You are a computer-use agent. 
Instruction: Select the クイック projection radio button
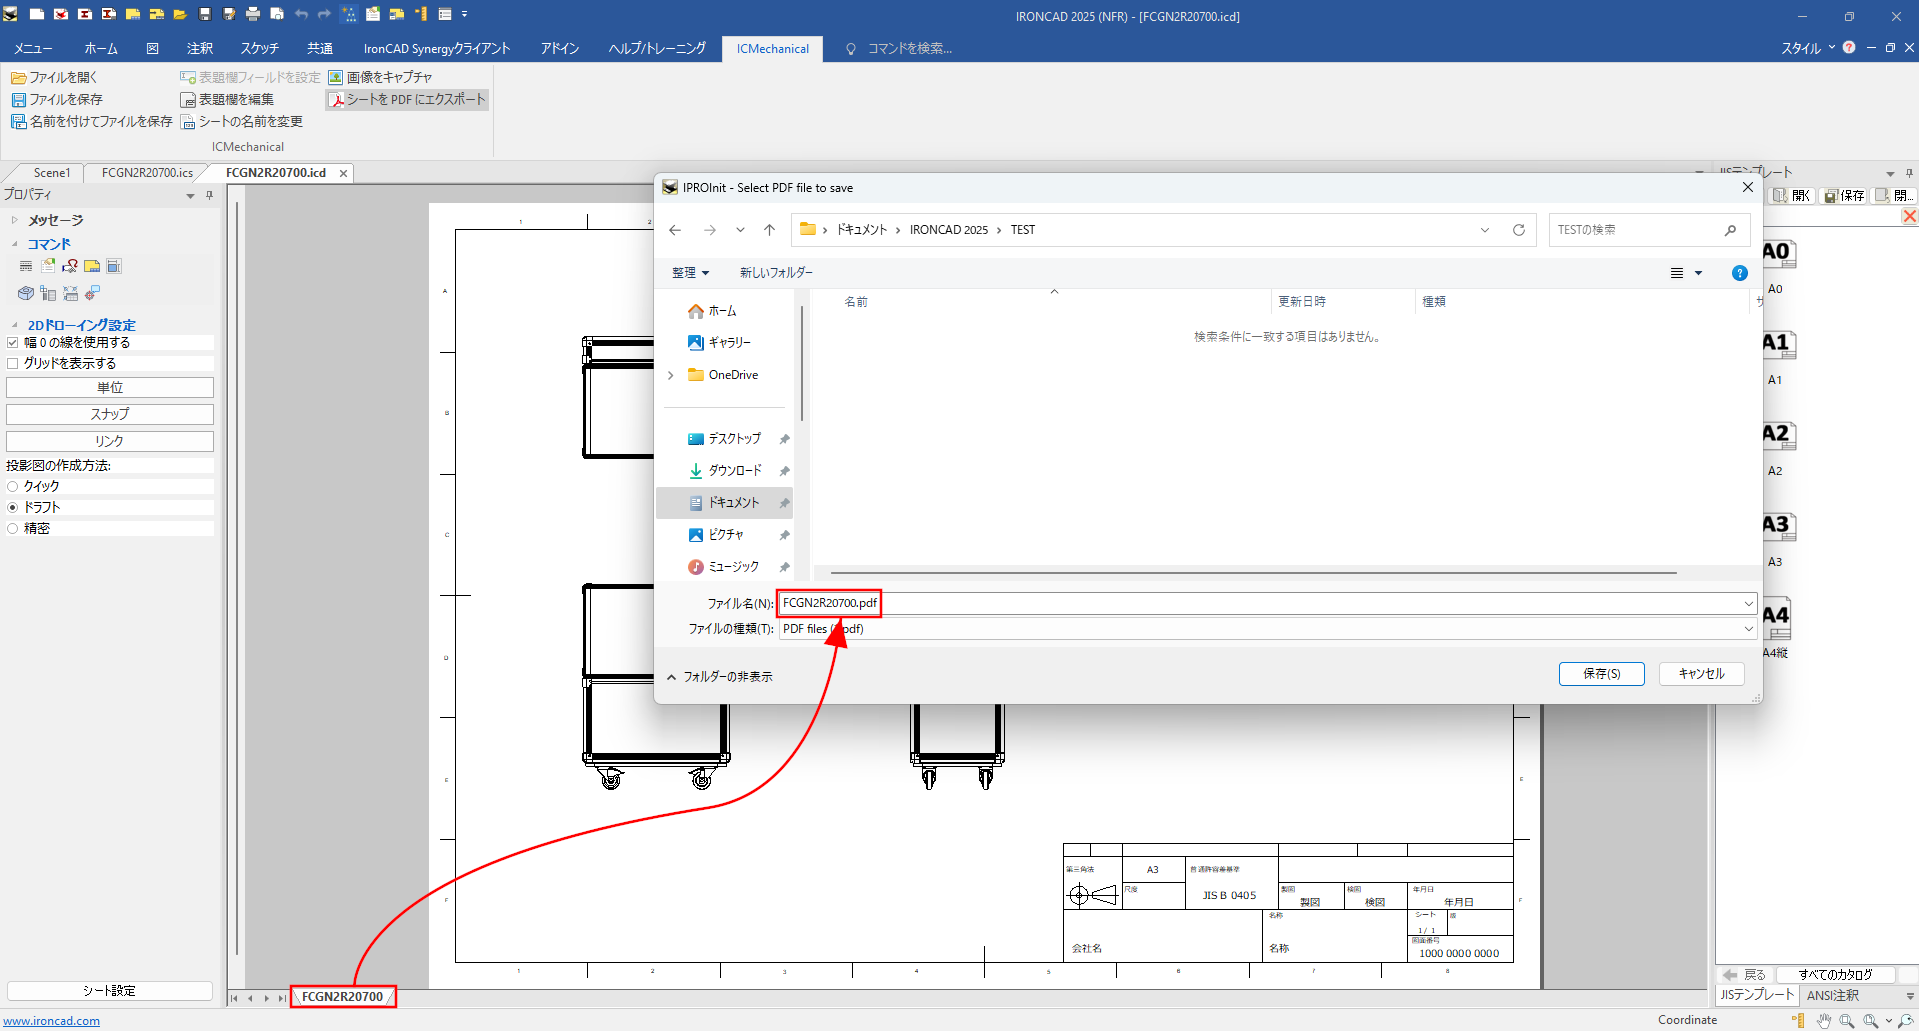[x=13, y=486]
